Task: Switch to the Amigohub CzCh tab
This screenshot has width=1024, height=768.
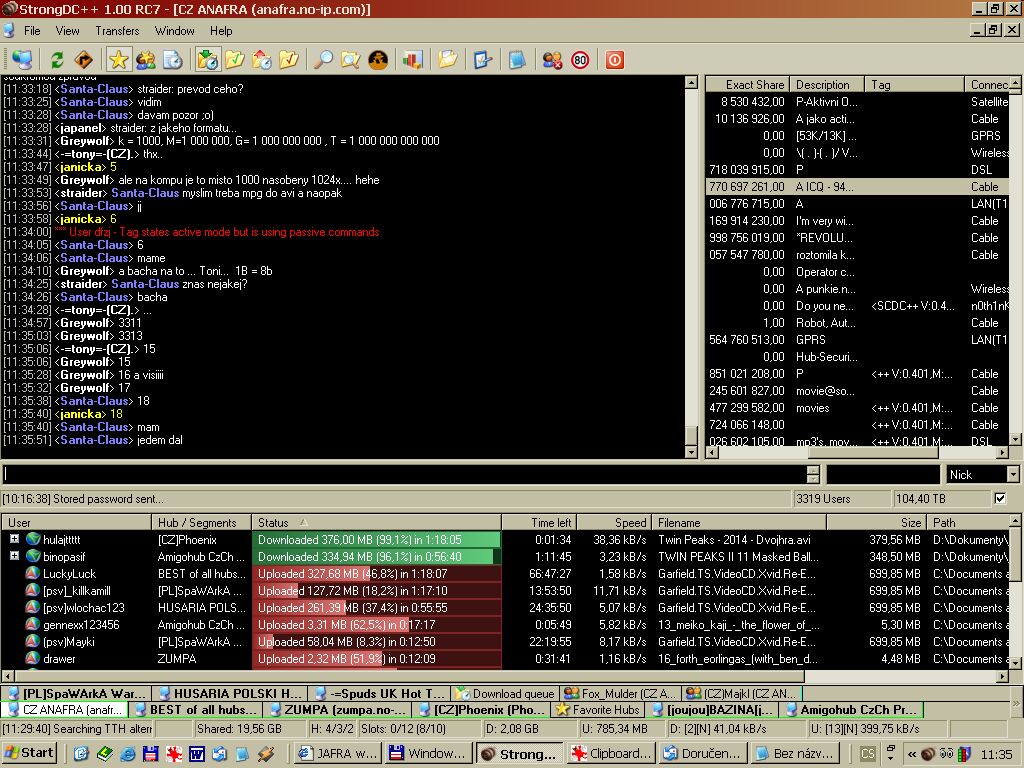Action: click(852, 710)
